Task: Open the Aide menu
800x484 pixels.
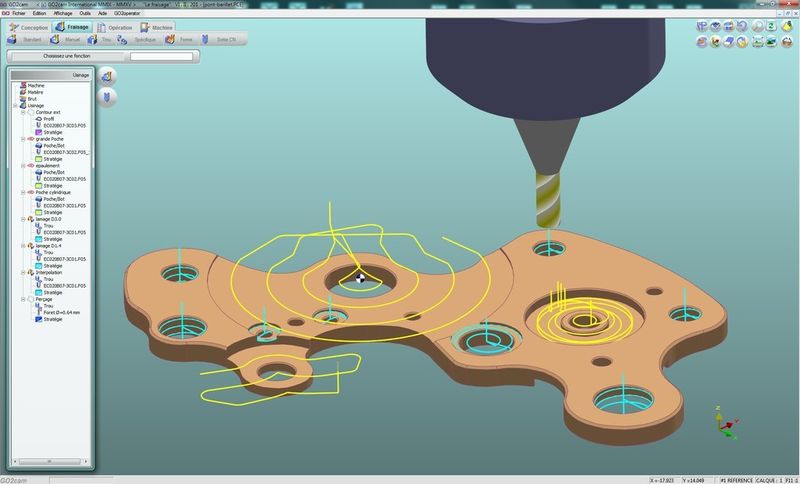Action: pos(103,13)
